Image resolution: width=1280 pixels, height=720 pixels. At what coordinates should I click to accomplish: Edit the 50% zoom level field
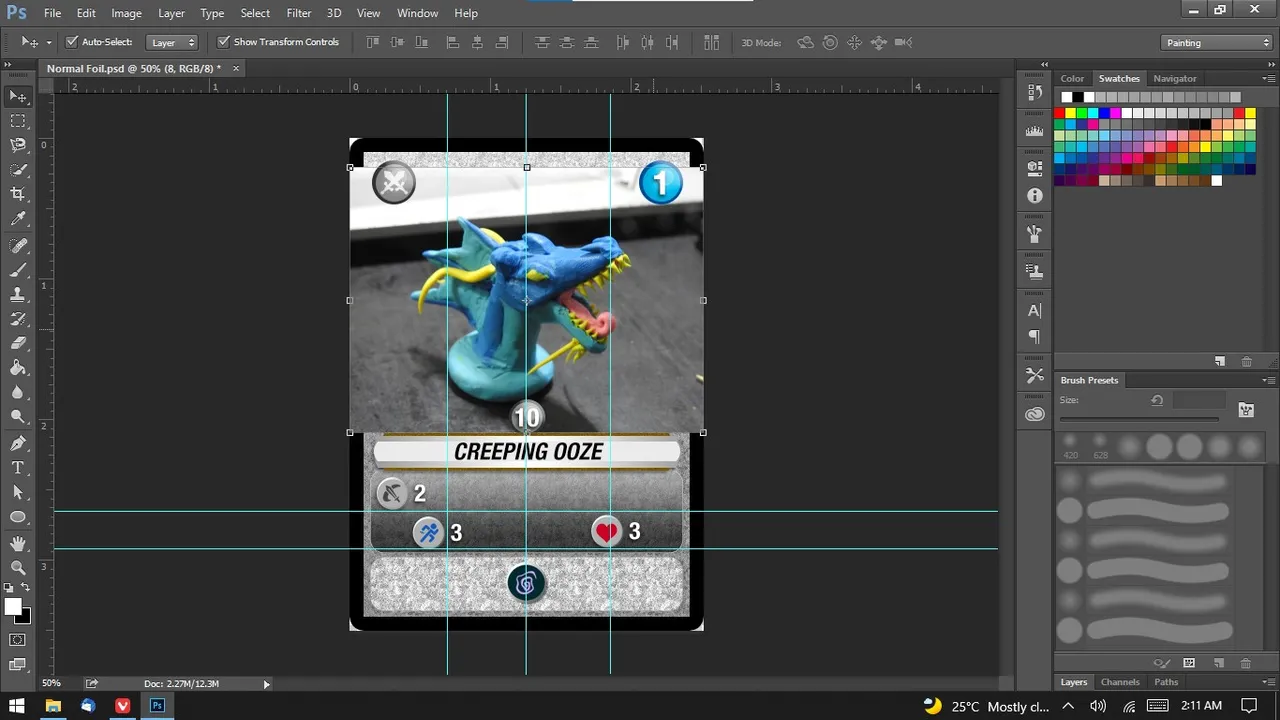(x=52, y=684)
